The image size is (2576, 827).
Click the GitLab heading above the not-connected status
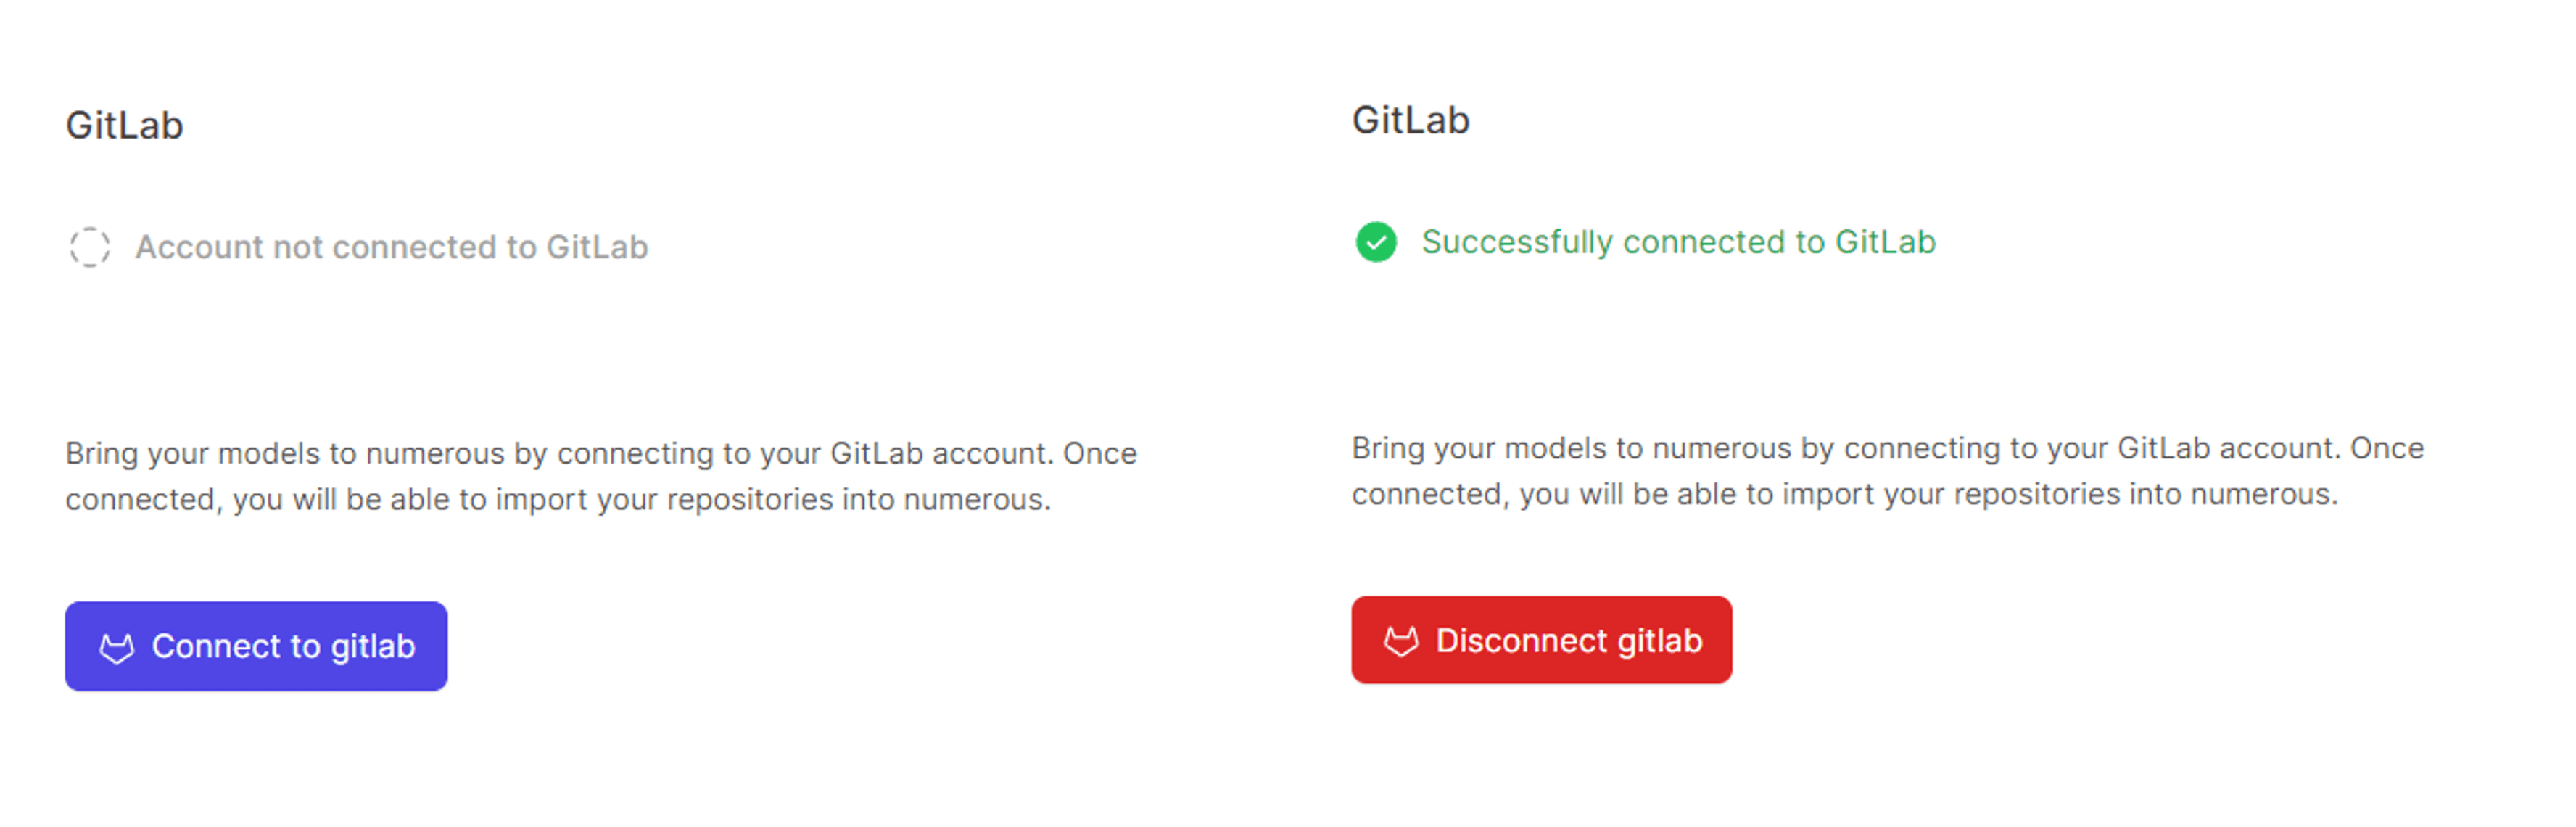pos(124,125)
